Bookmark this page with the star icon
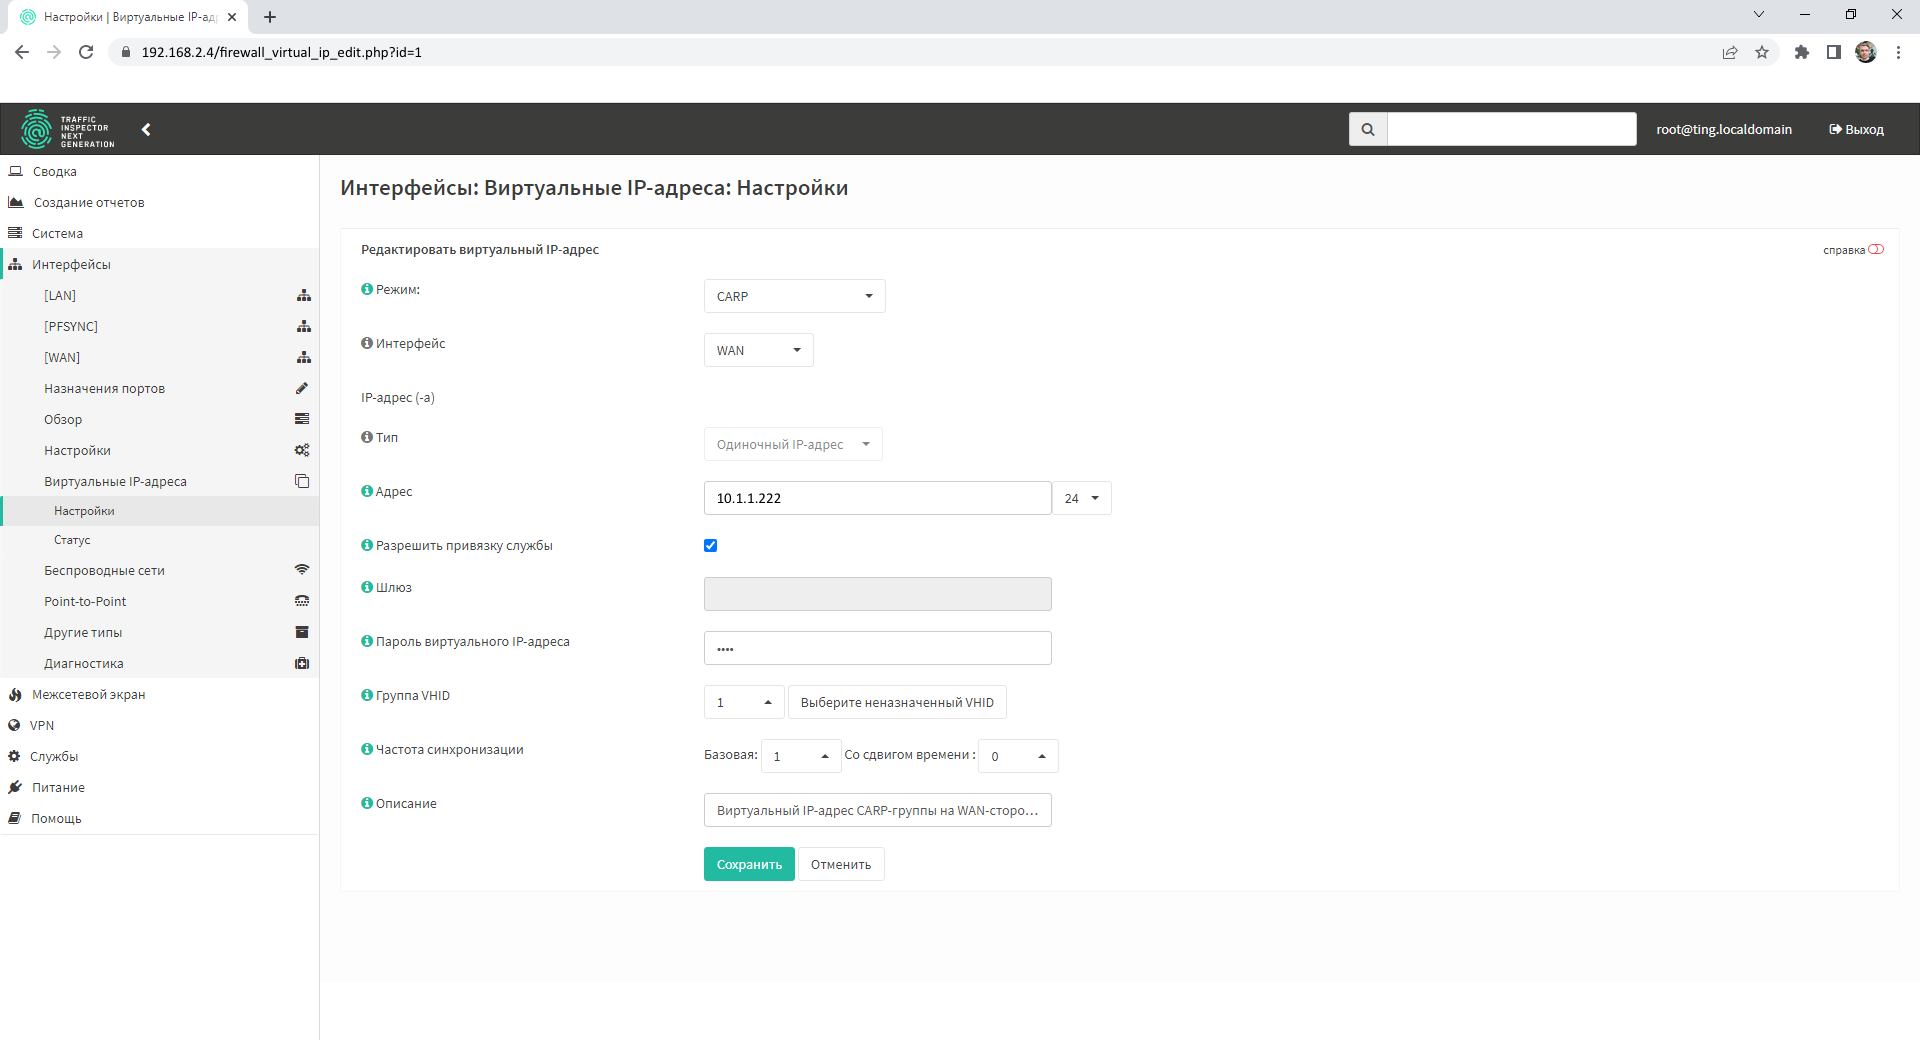Viewport: 1920px width, 1040px height. click(1762, 52)
